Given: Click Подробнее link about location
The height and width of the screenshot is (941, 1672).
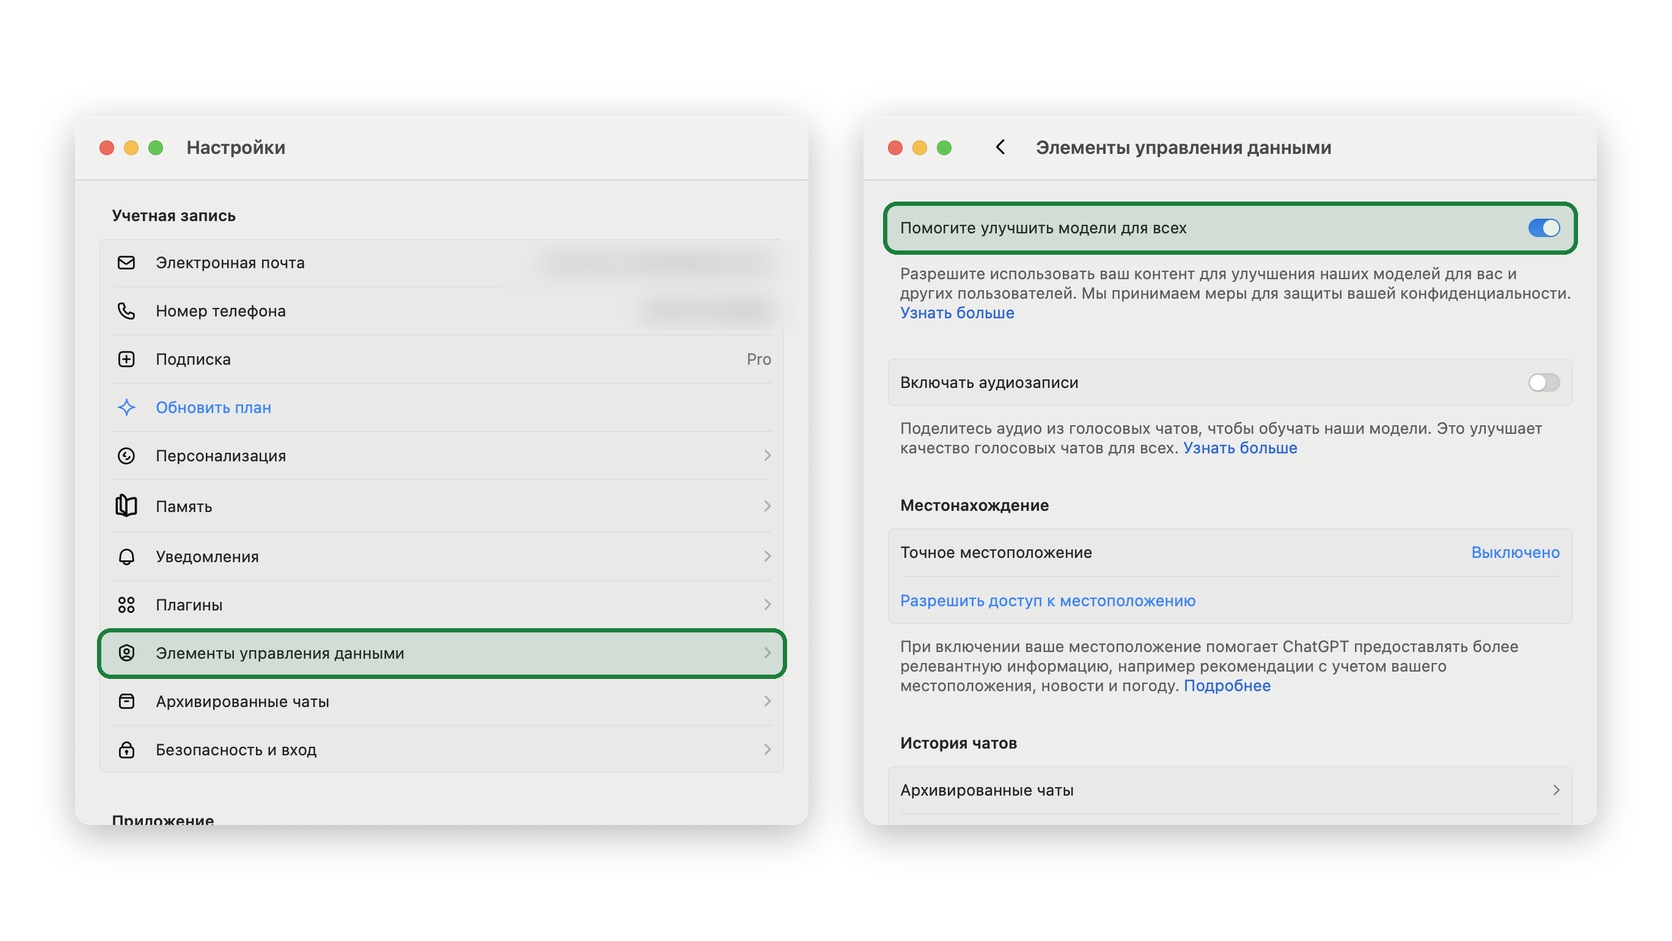Looking at the screenshot, I should (x=1227, y=686).
